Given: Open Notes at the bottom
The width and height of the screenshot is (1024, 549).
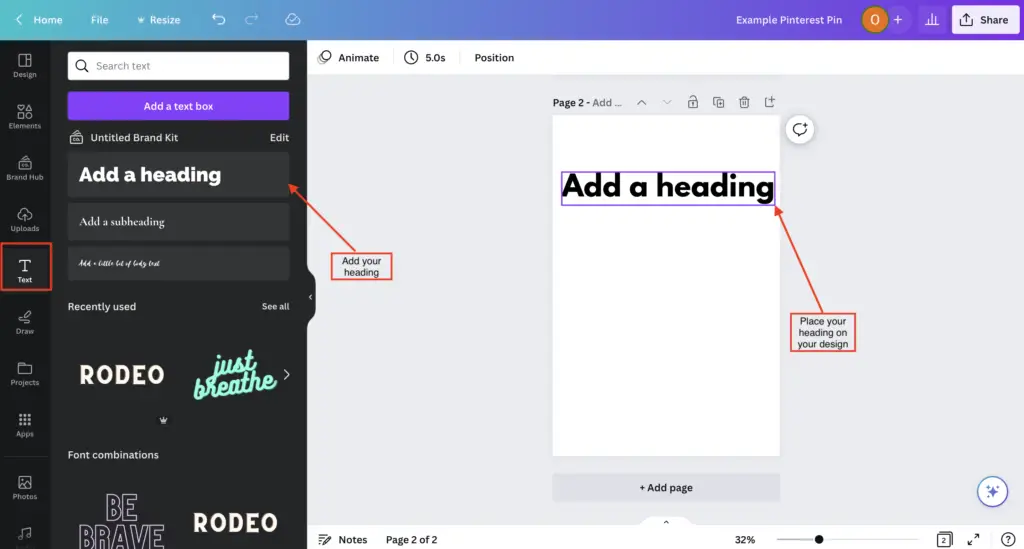Looking at the screenshot, I should click(x=343, y=539).
